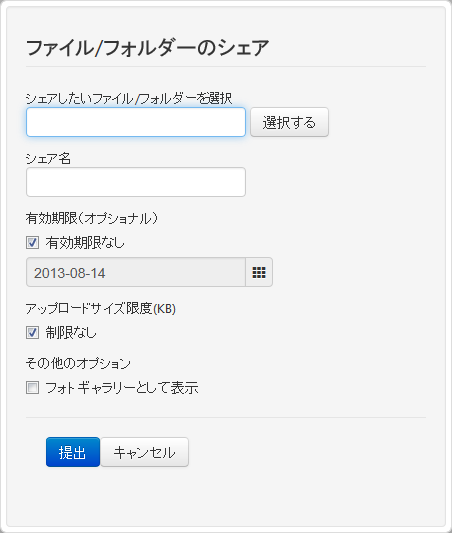Click the フォトギャラリーとして表示 label text
Viewport: 452px width, 533px height.
[122, 388]
